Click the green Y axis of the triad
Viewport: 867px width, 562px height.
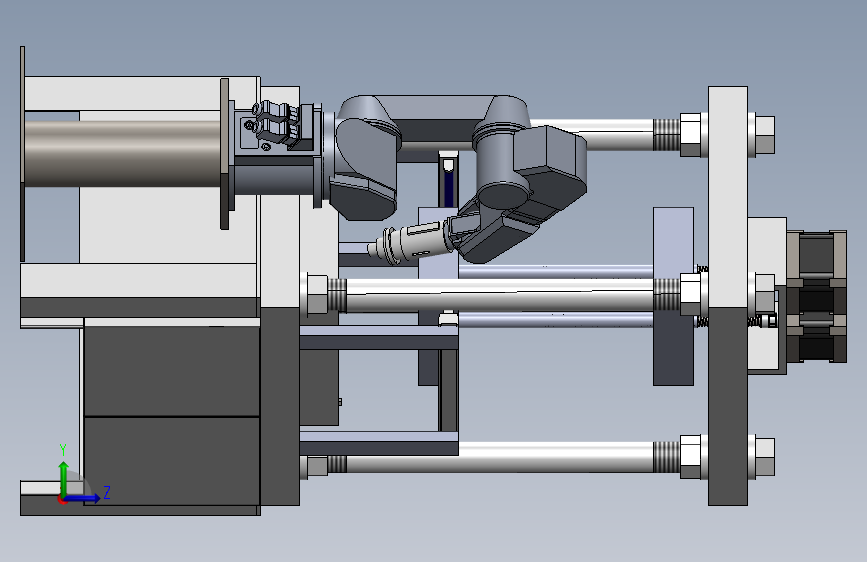pyautogui.click(x=63, y=478)
